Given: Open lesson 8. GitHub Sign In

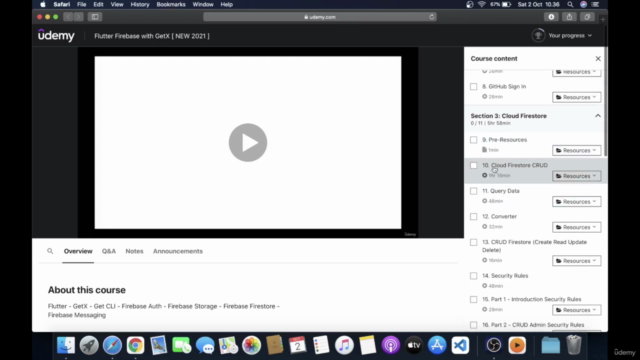Looking at the screenshot, I should (x=504, y=87).
